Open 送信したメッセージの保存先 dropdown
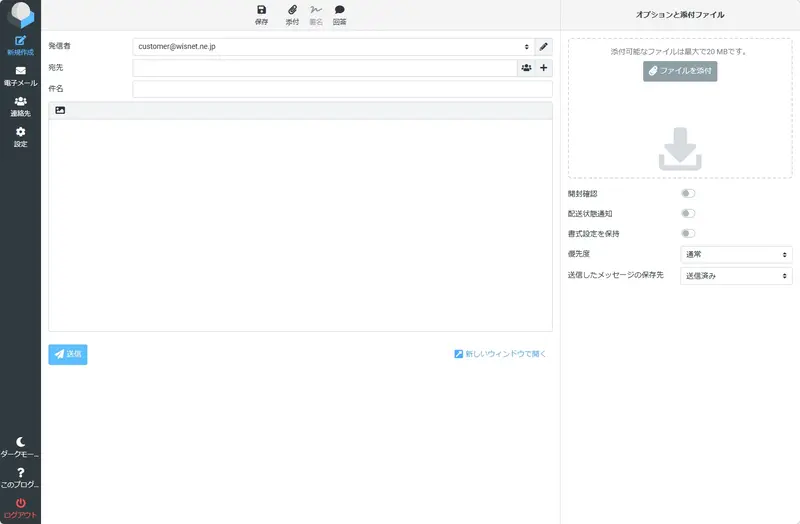This screenshot has height=524, width=800. [736, 276]
